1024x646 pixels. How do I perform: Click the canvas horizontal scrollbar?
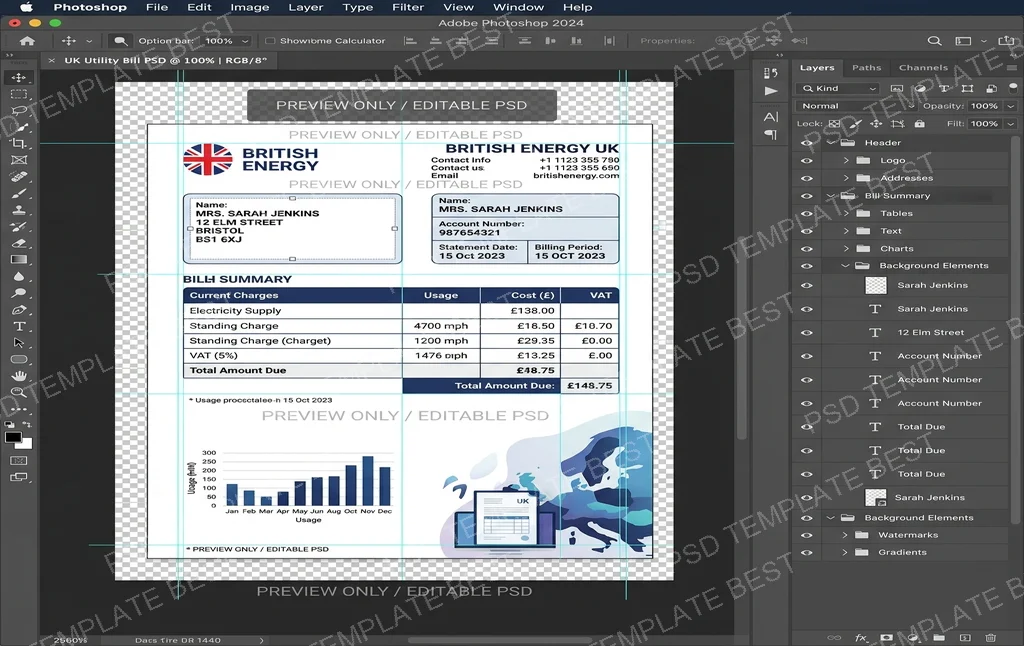[500, 640]
